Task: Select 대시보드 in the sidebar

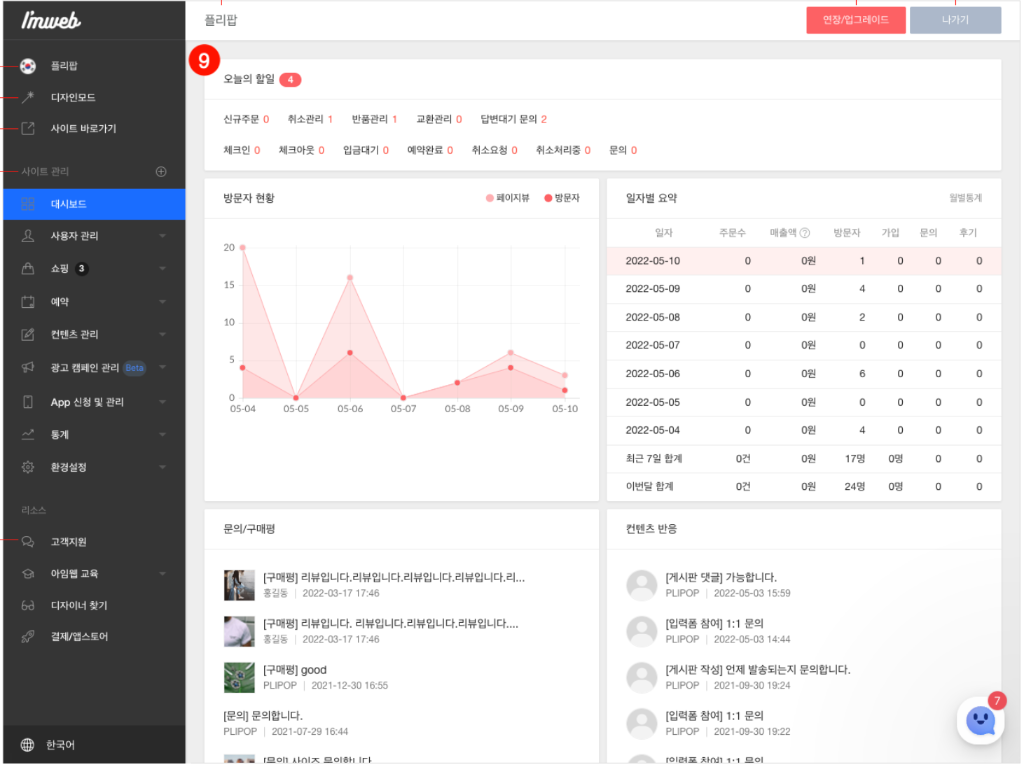Action: pos(94,204)
